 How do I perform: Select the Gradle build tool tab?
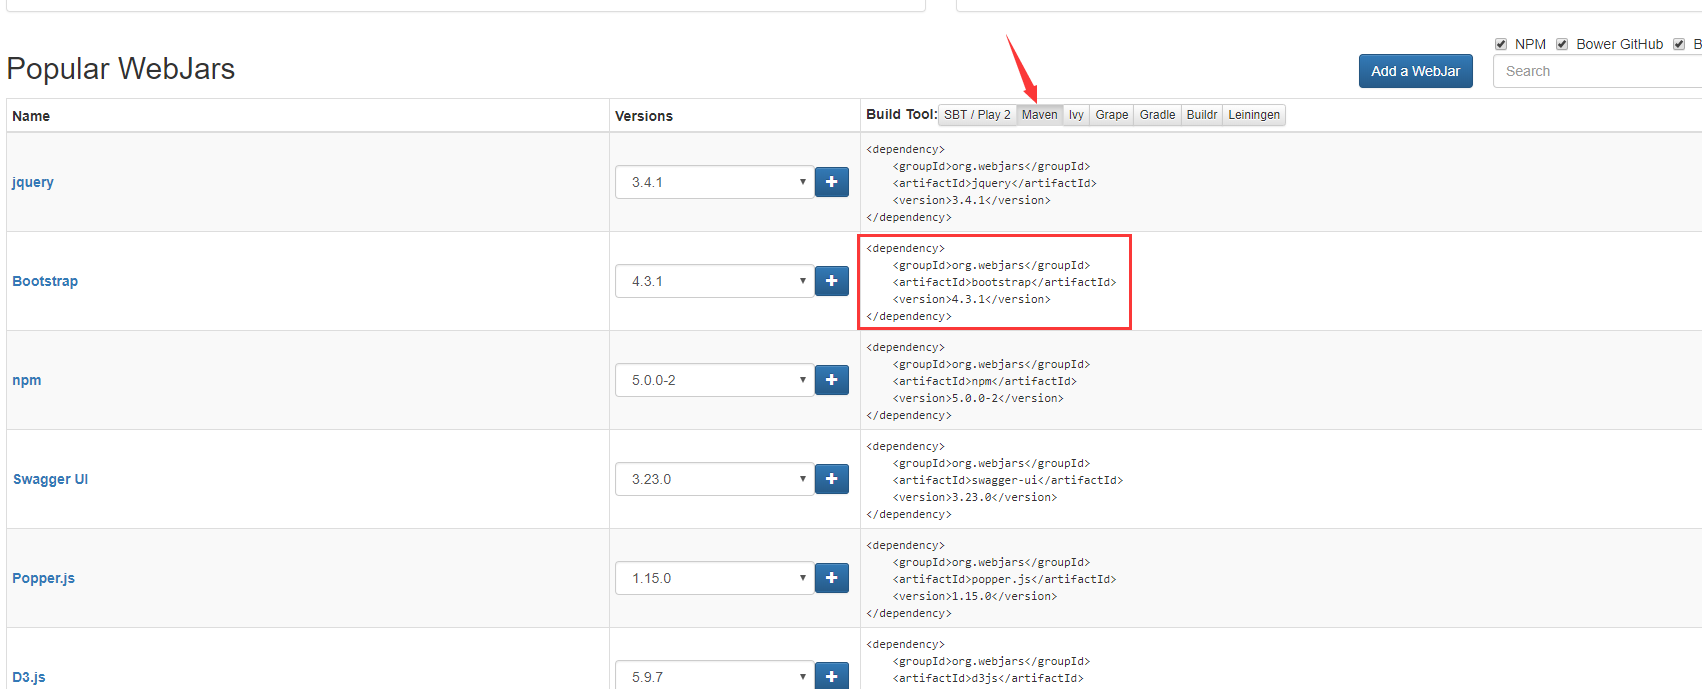[1157, 115]
